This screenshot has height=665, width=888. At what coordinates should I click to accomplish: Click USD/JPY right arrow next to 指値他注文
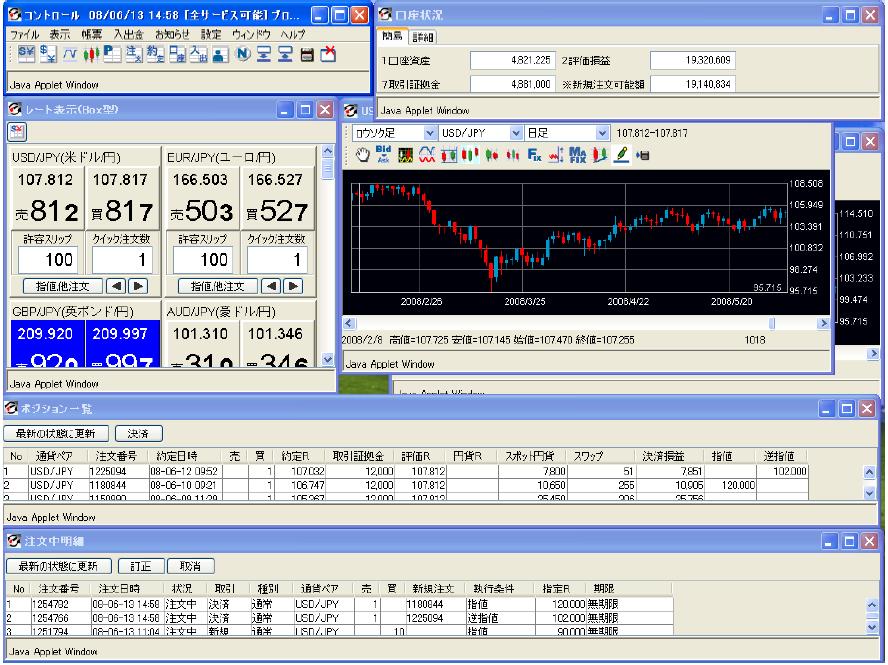138,286
